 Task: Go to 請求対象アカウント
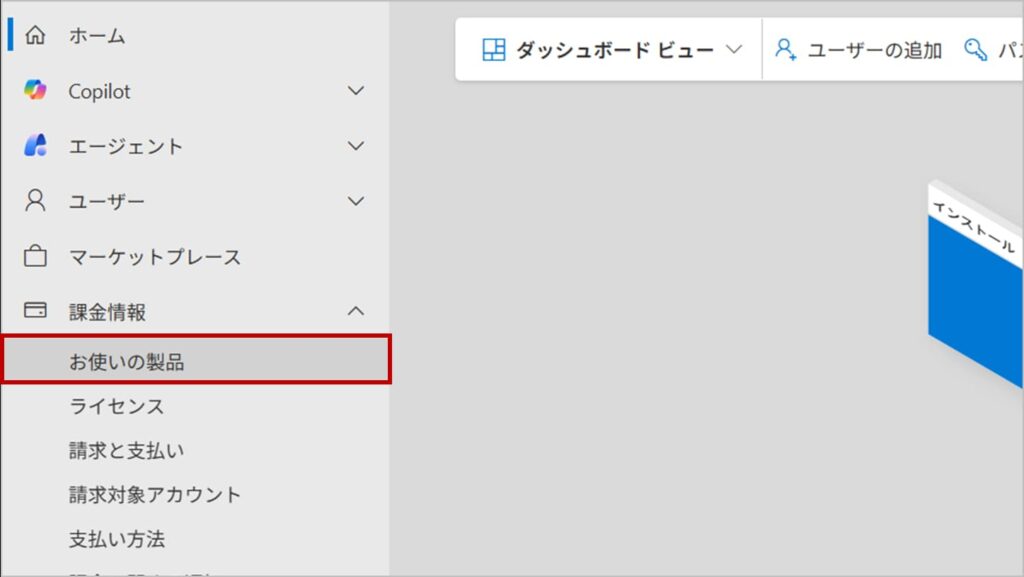pyautogui.click(x=155, y=494)
